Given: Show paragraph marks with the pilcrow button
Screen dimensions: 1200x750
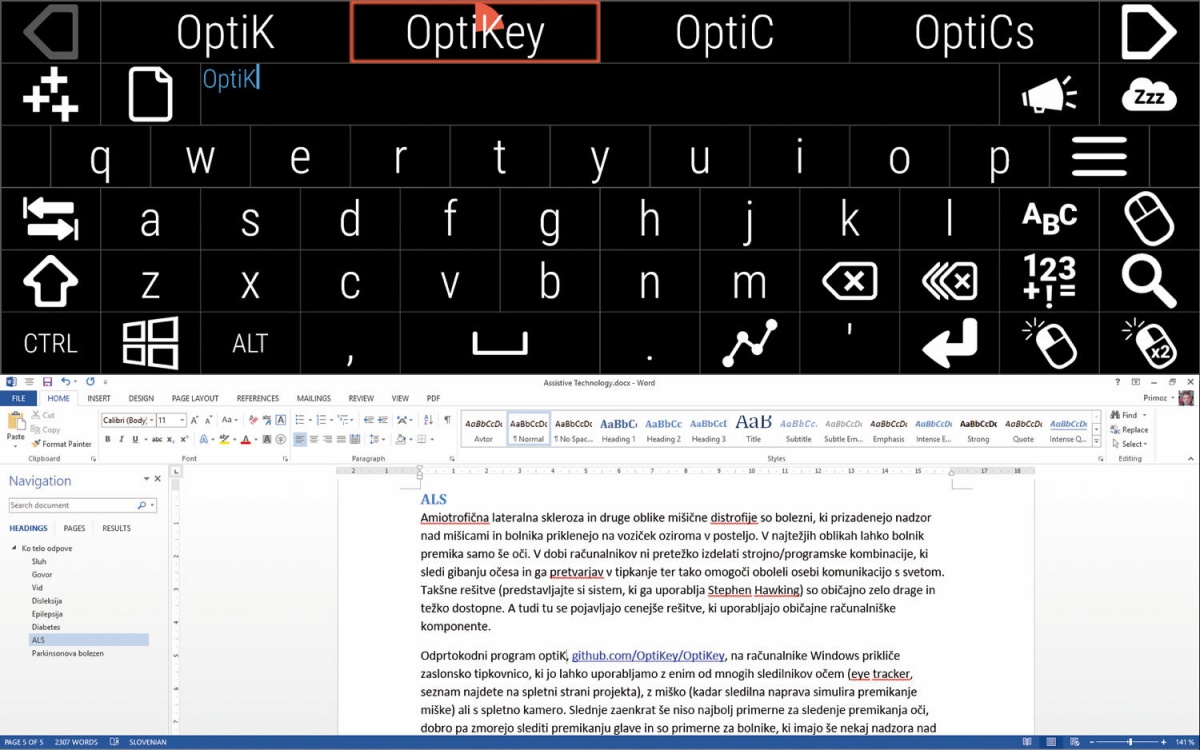Looking at the screenshot, I should tap(447, 420).
